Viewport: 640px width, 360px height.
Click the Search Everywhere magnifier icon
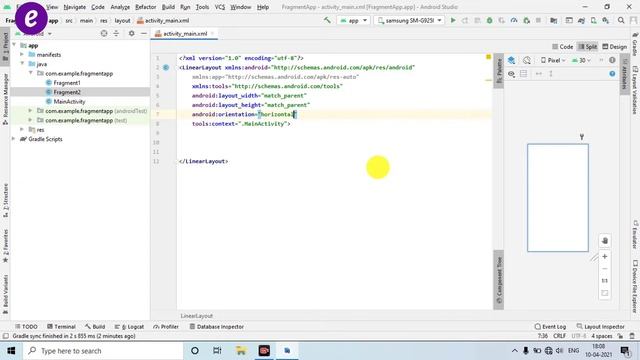[621, 20]
